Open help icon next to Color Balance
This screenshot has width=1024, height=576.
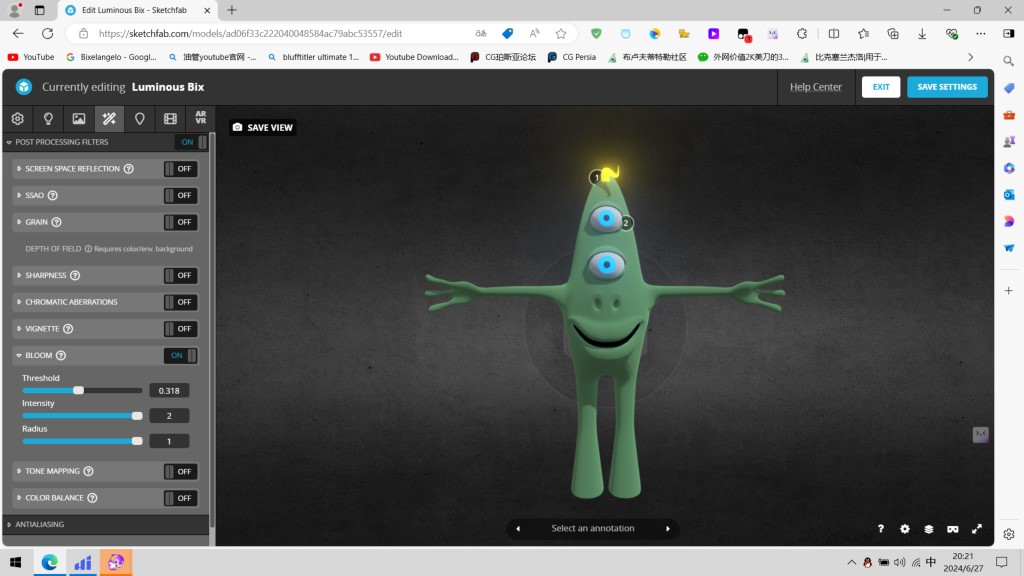point(93,498)
